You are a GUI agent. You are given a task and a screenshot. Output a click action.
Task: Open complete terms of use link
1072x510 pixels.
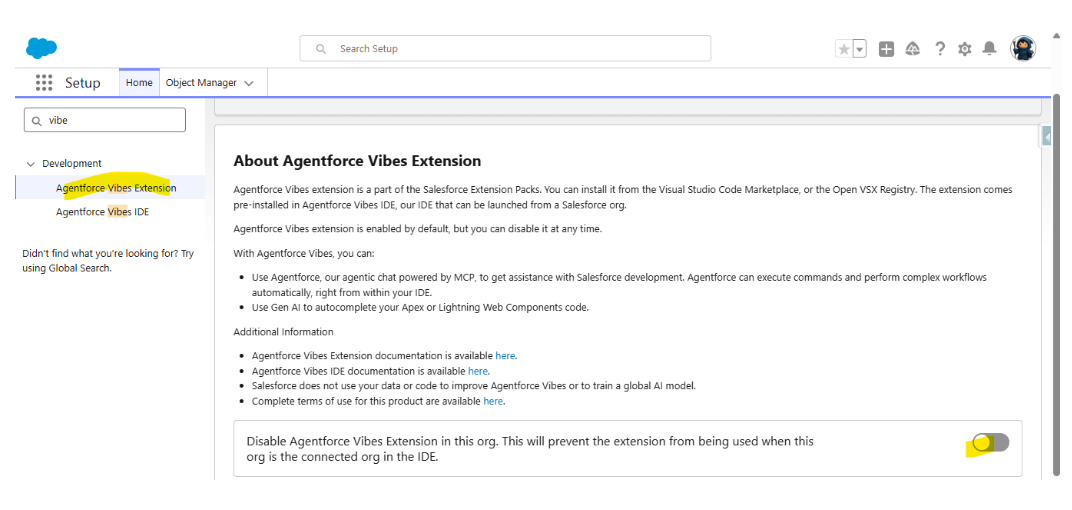tap(493, 401)
